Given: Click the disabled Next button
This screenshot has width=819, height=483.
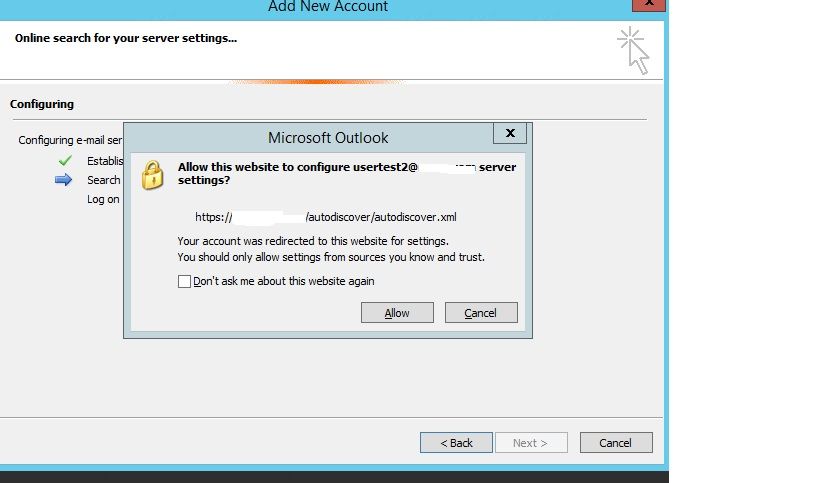Looking at the screenshot, I should 531,443.
